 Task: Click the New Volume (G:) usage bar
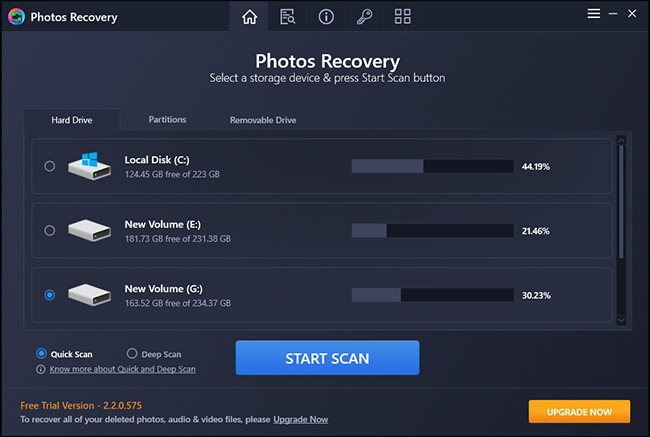click(x=430, y=295)
